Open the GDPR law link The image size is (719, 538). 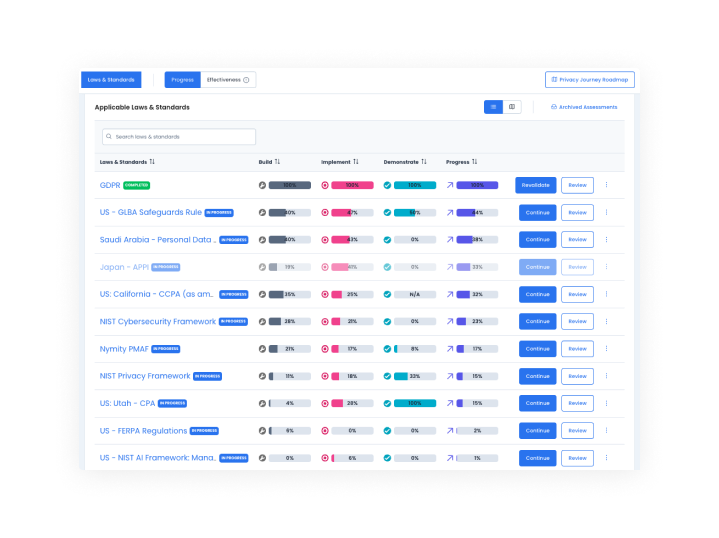coord(110,185)
